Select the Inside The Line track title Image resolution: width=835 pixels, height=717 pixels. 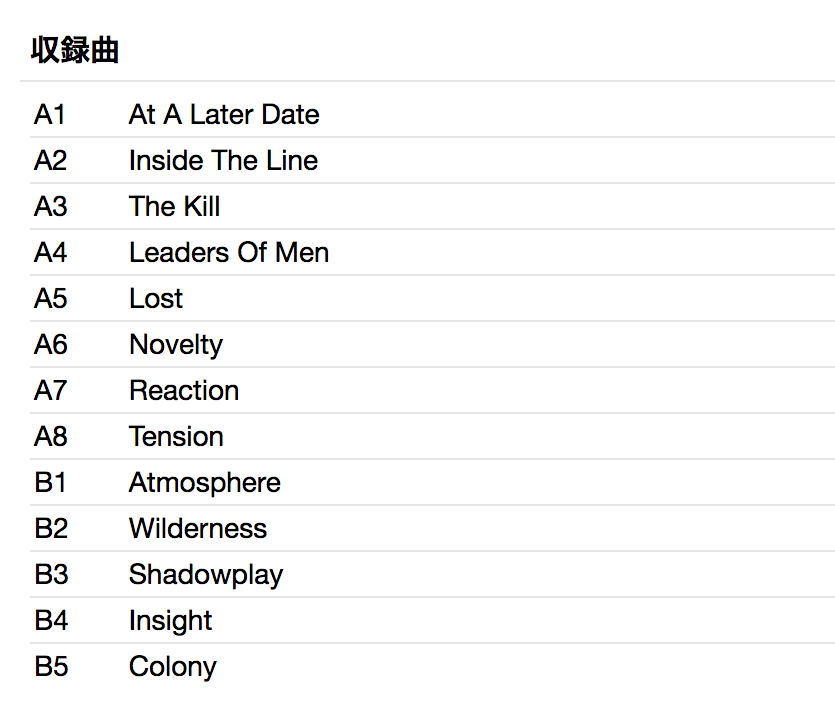[223, 161]
